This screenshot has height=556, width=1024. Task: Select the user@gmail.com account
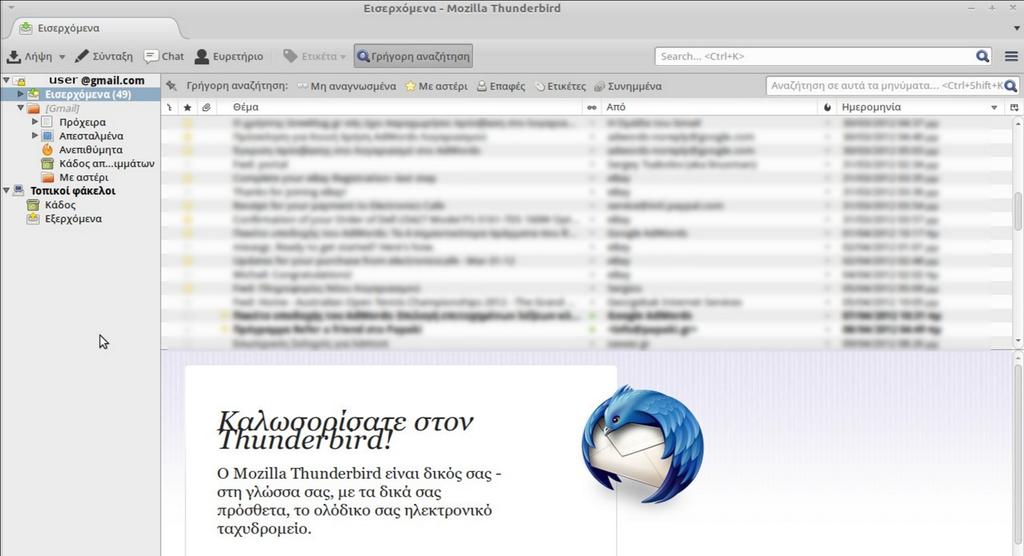click(97, 80)
